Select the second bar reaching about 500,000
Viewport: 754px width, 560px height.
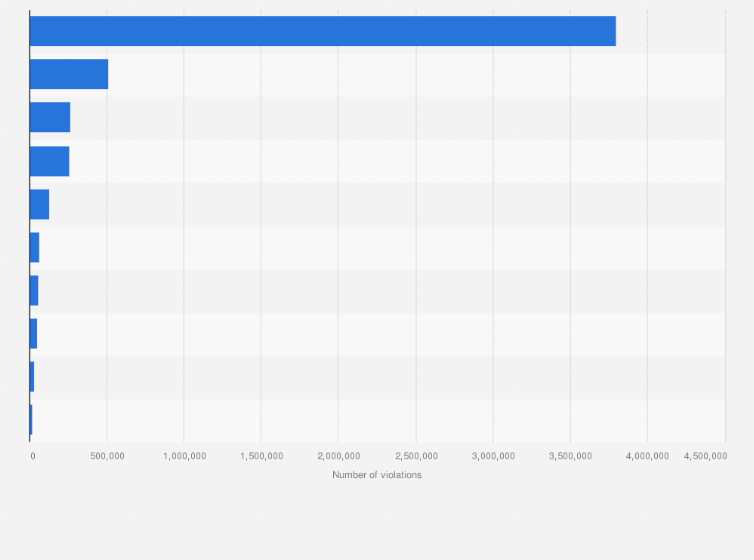(69, 74)
